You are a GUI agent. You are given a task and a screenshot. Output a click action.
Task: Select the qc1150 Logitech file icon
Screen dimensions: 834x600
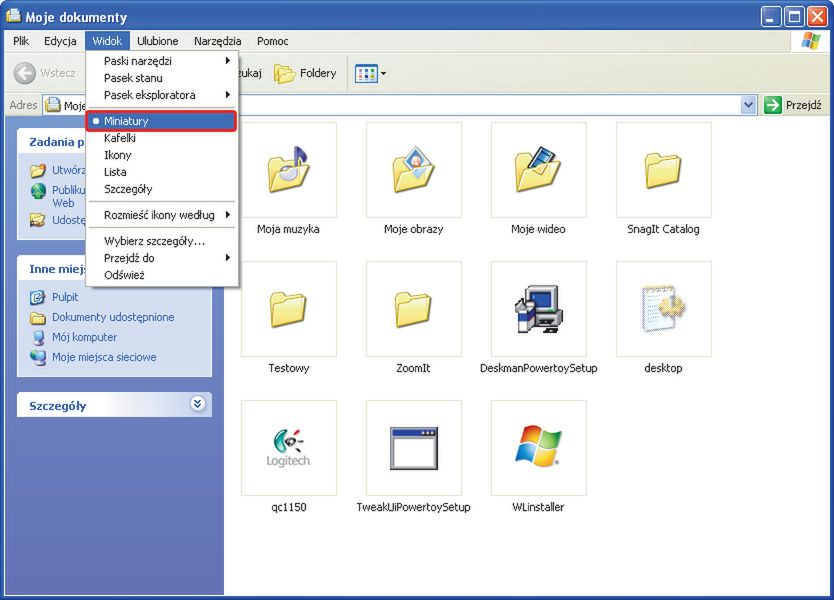point(288,448)
